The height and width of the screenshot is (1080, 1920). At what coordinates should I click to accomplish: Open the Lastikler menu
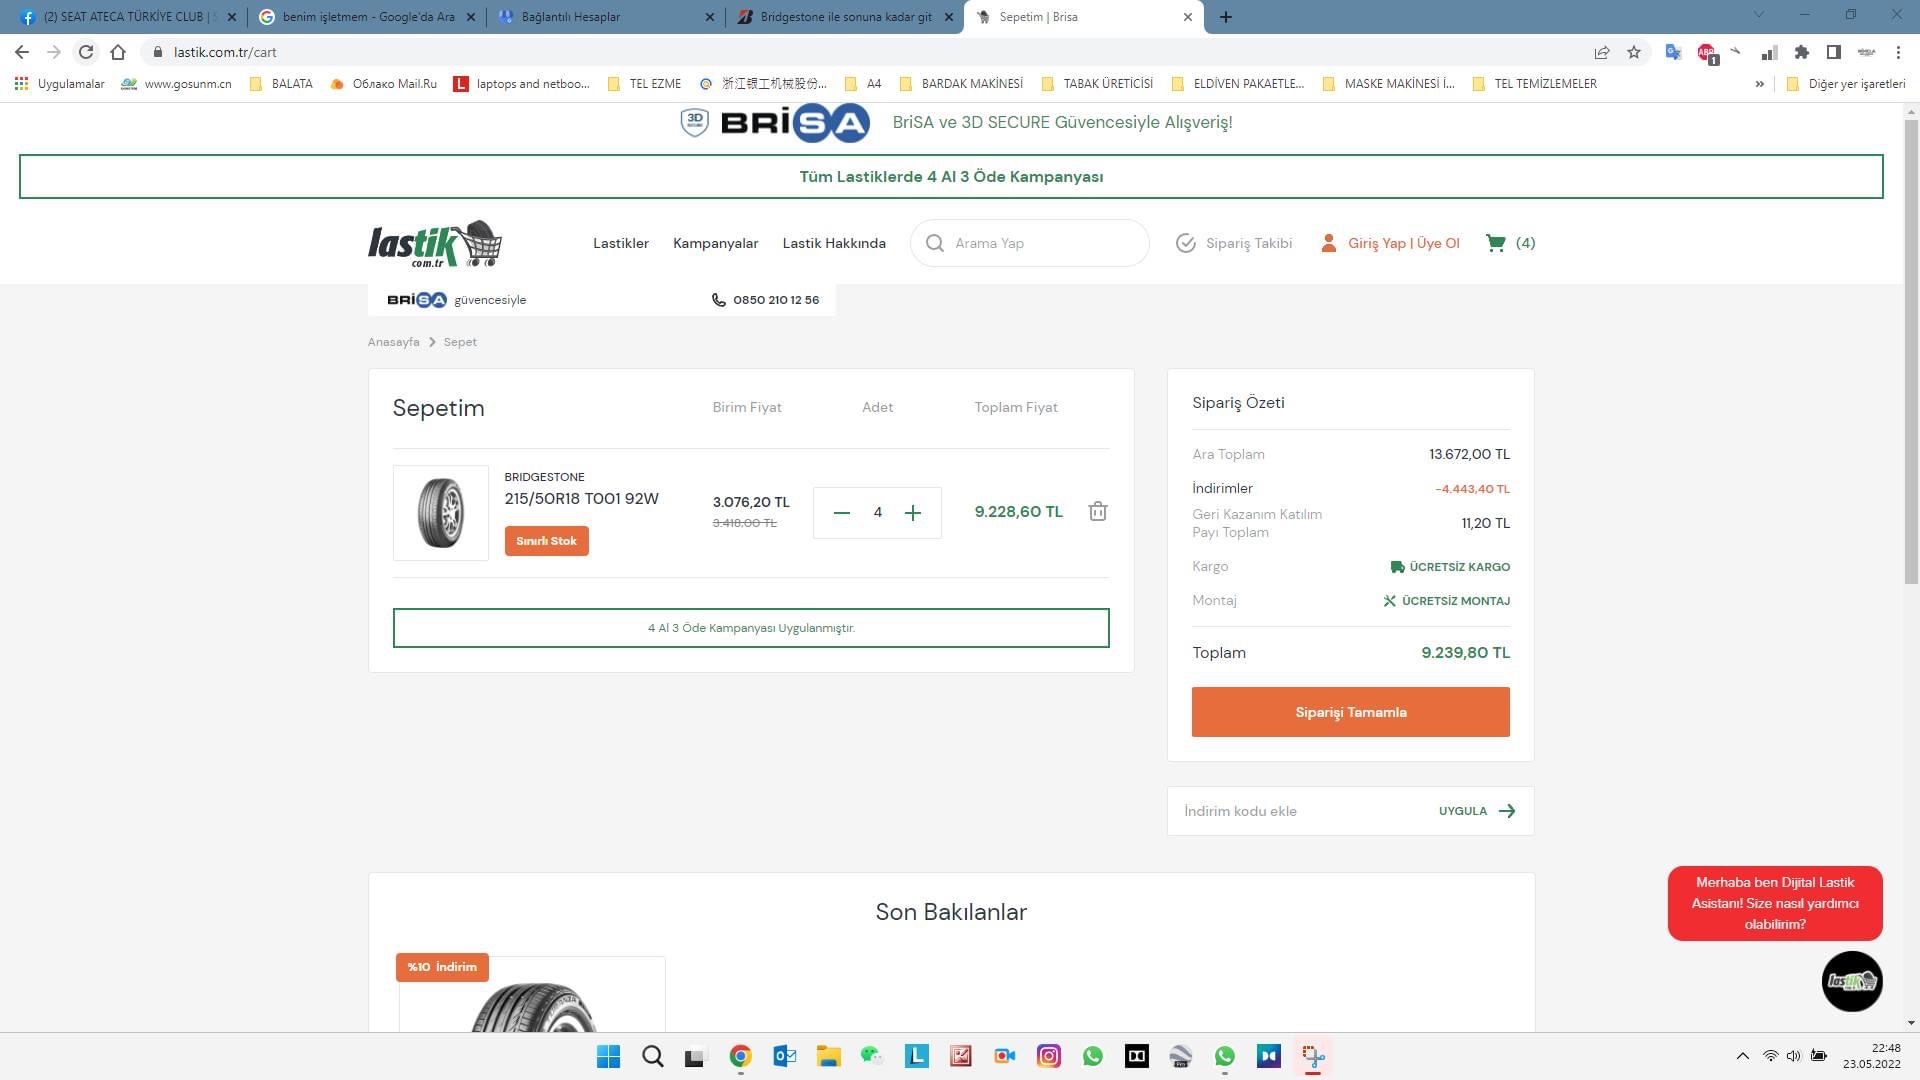620,243
